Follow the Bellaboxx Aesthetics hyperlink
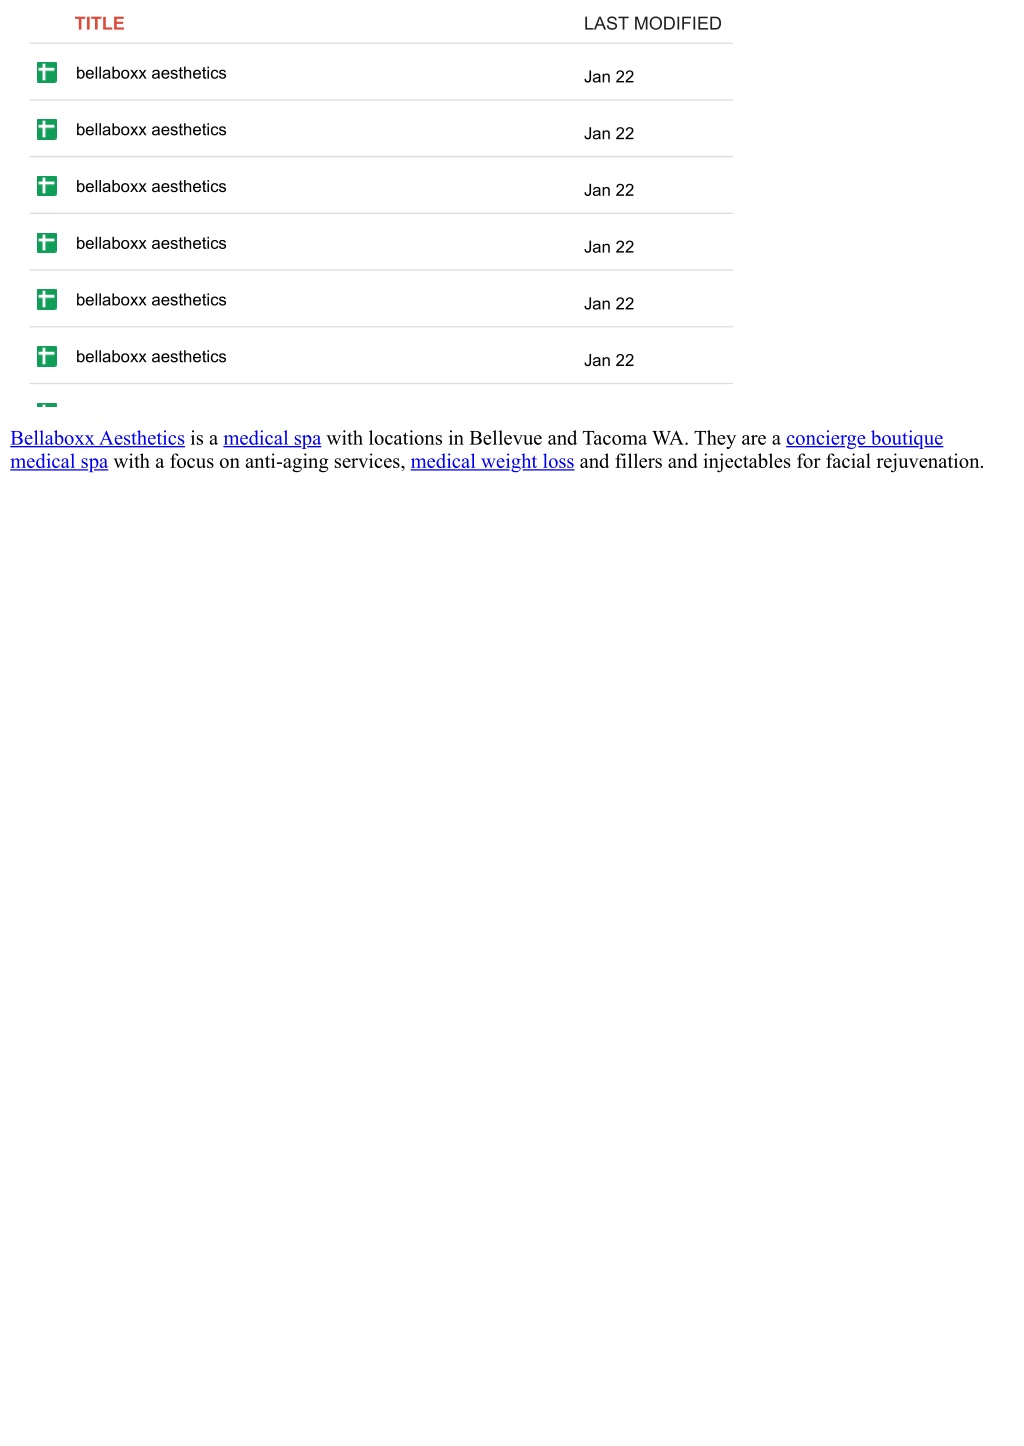Screen dimensions: 1024x1446 [97, 438]
